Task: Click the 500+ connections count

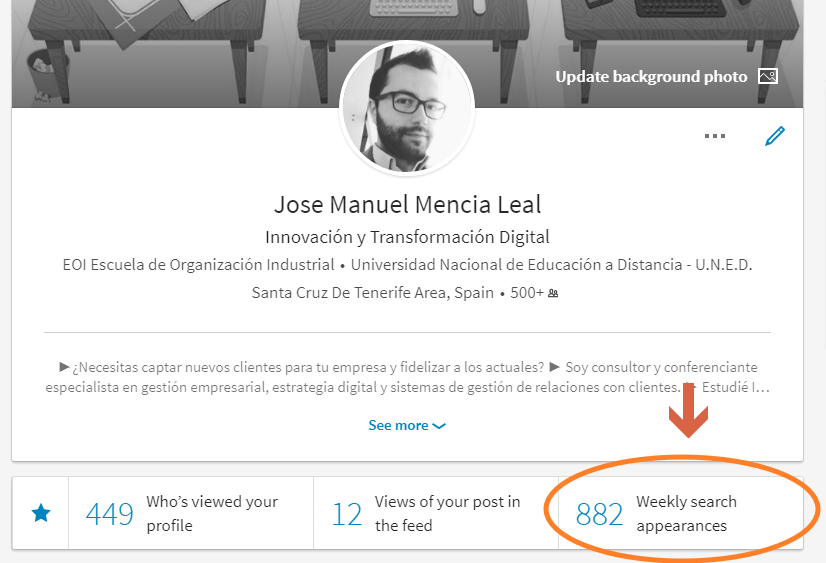Action: click(525, 293)
